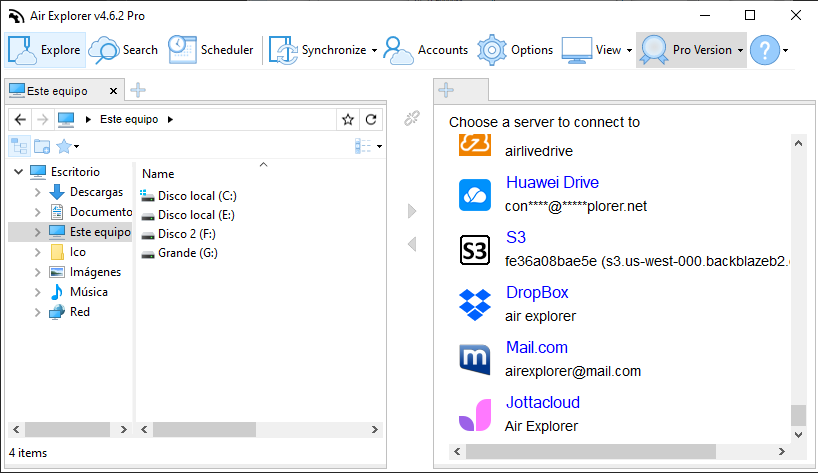Click the View toolbar button
The height and width of the screenshot is (473, 818).
pos(592,50)
